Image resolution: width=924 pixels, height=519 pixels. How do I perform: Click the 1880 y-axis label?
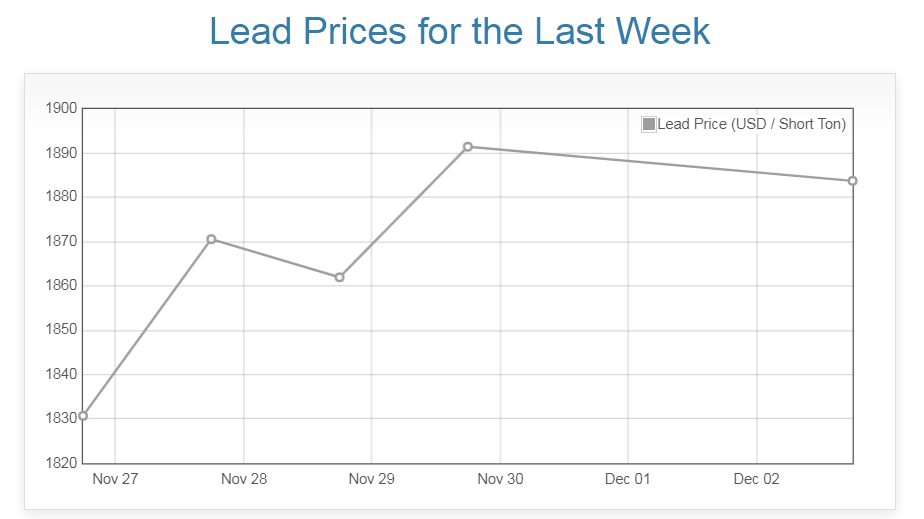coord(62,197)
